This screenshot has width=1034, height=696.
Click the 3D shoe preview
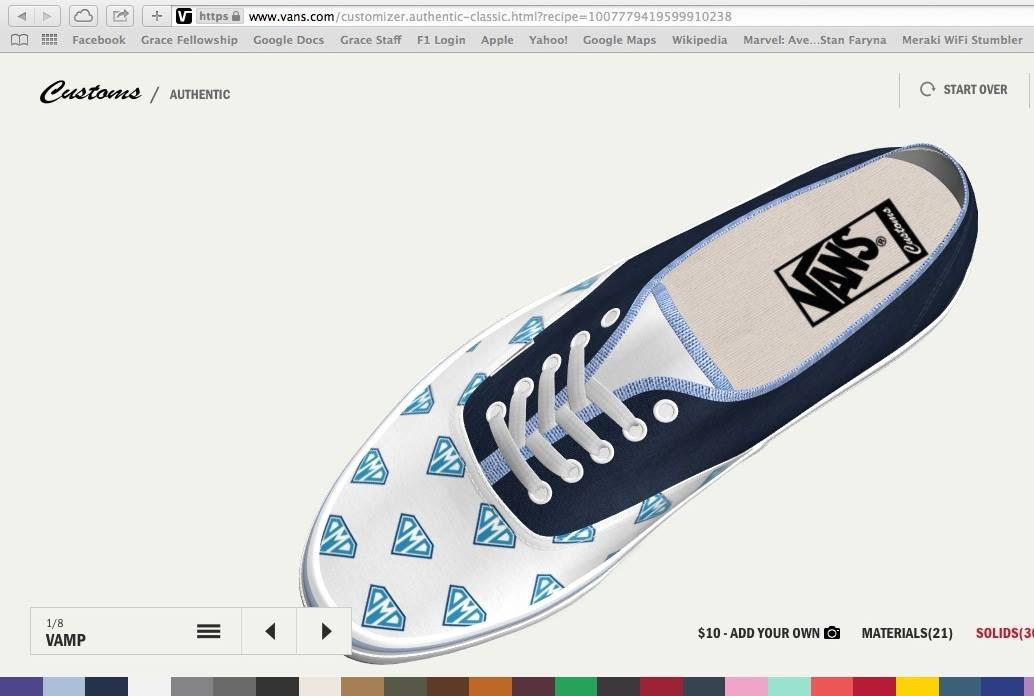(x=640, y=402)
